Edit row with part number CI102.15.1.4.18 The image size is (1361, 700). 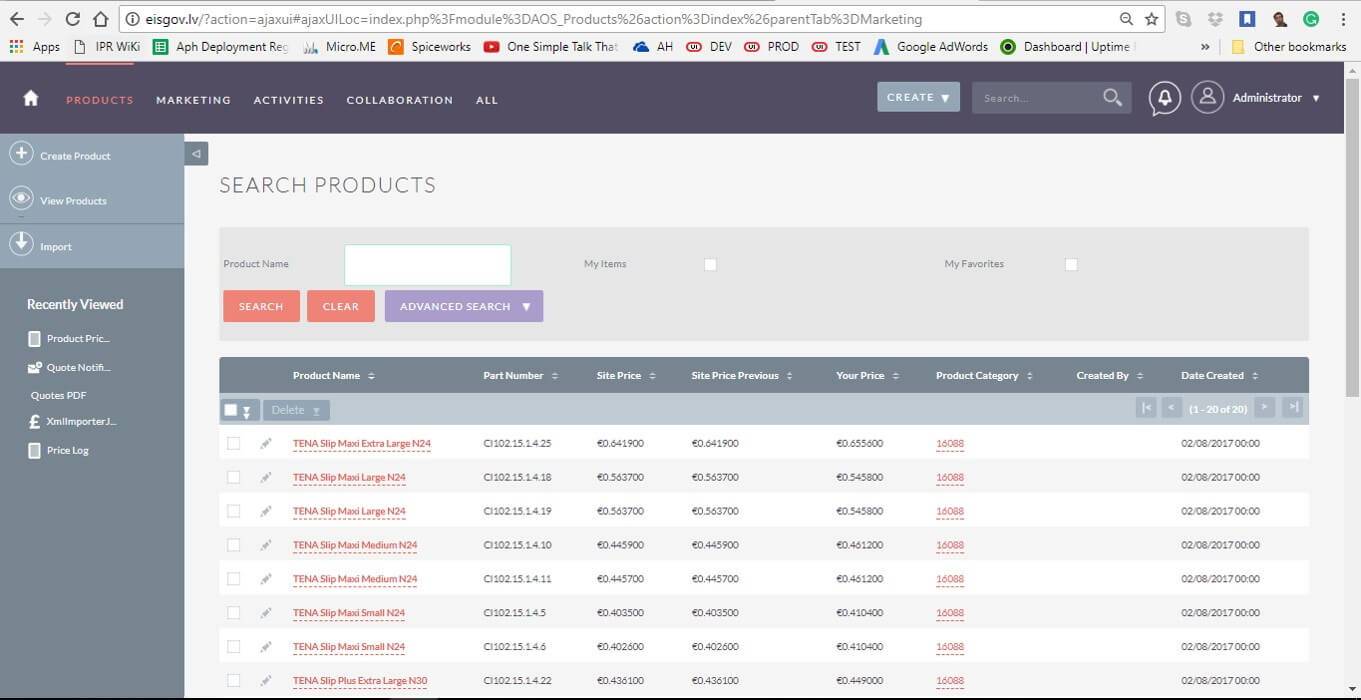(265, 477)
